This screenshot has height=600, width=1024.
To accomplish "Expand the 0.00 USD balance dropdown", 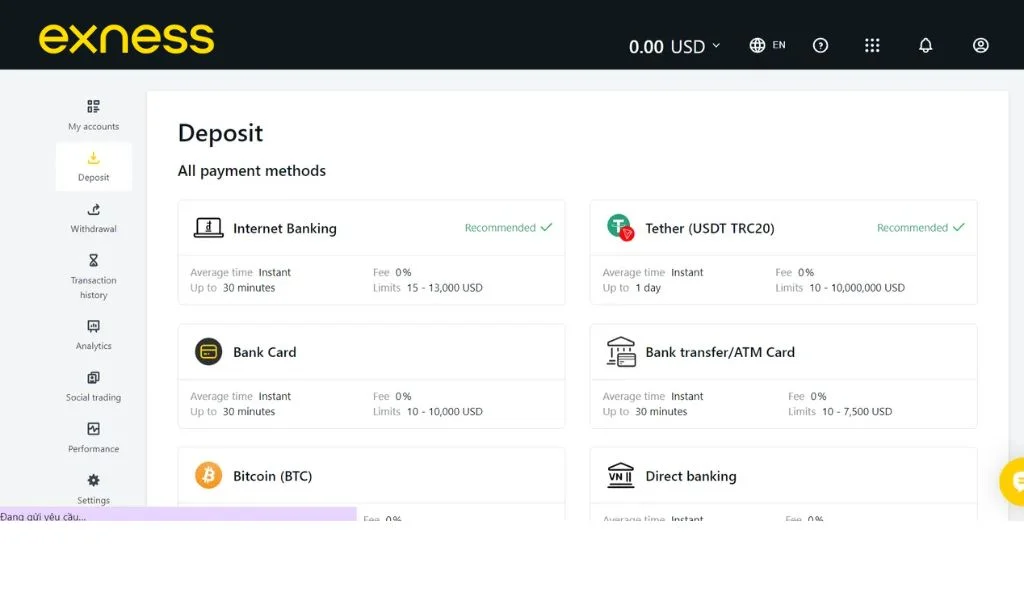I will (x=674, y=45).
